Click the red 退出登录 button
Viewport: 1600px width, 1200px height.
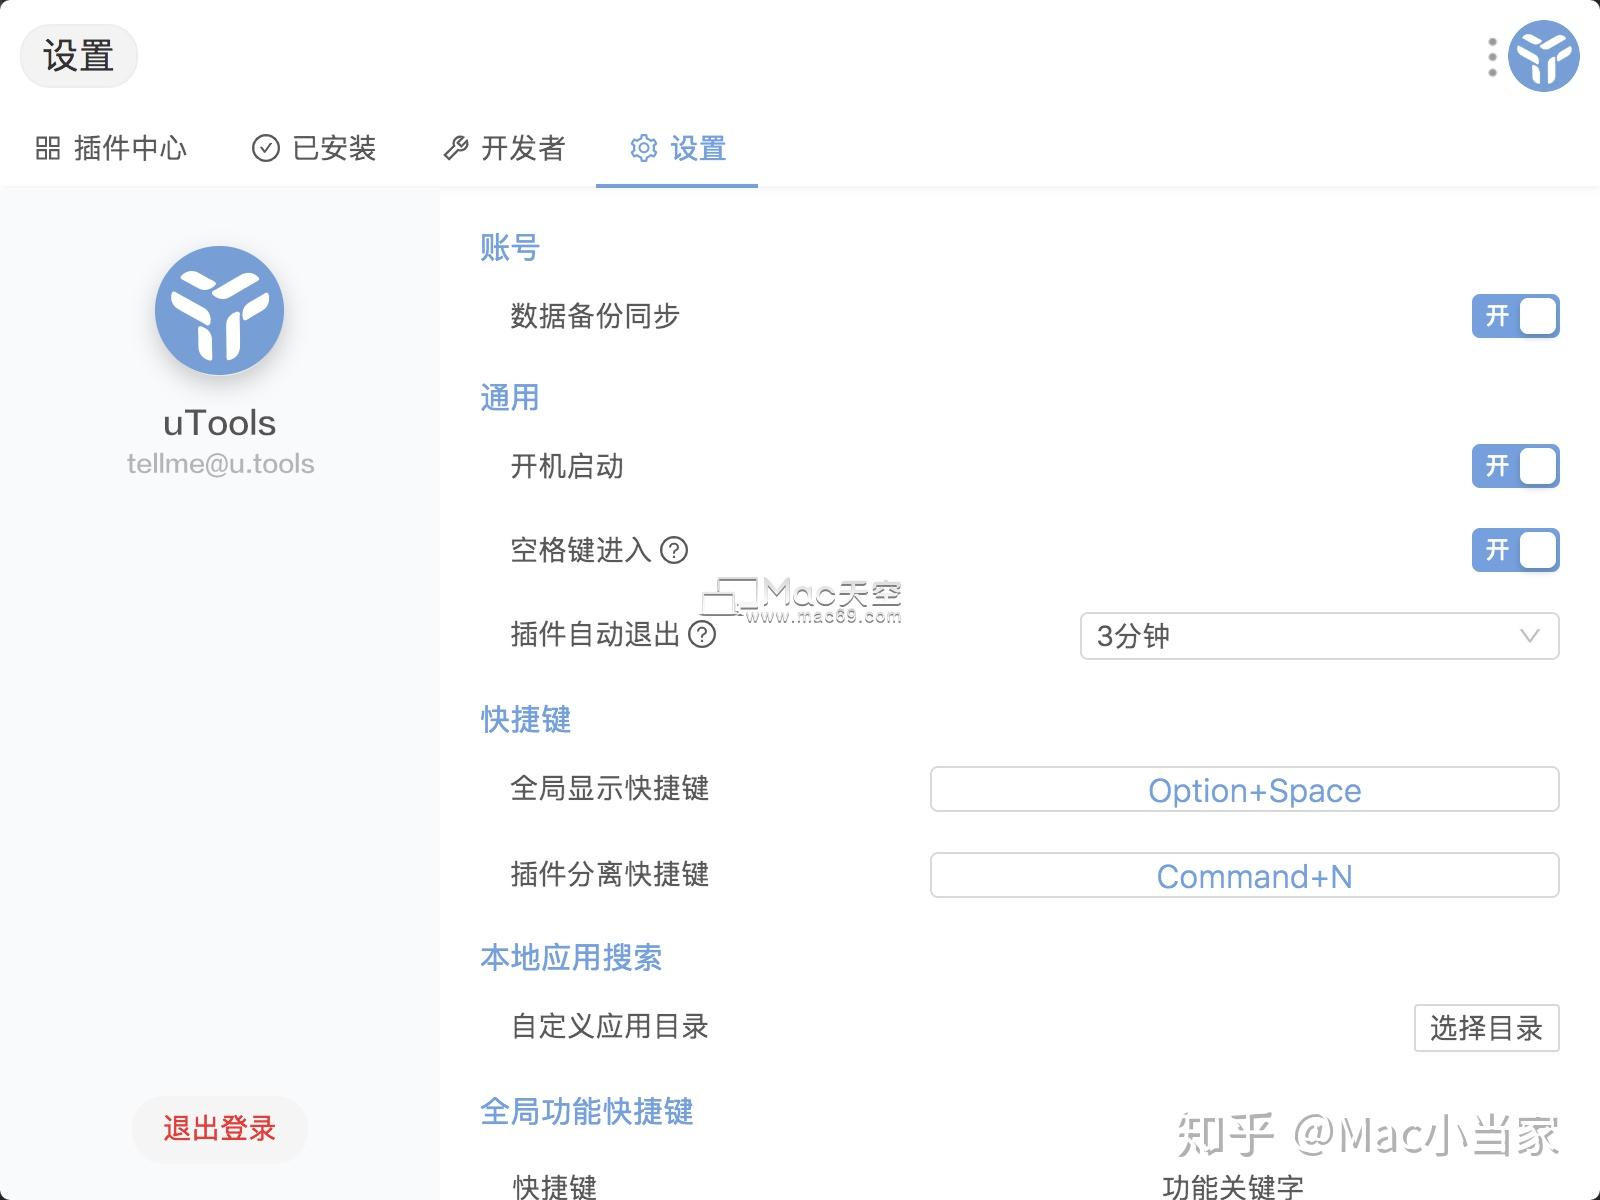(x=219, y=1128)
